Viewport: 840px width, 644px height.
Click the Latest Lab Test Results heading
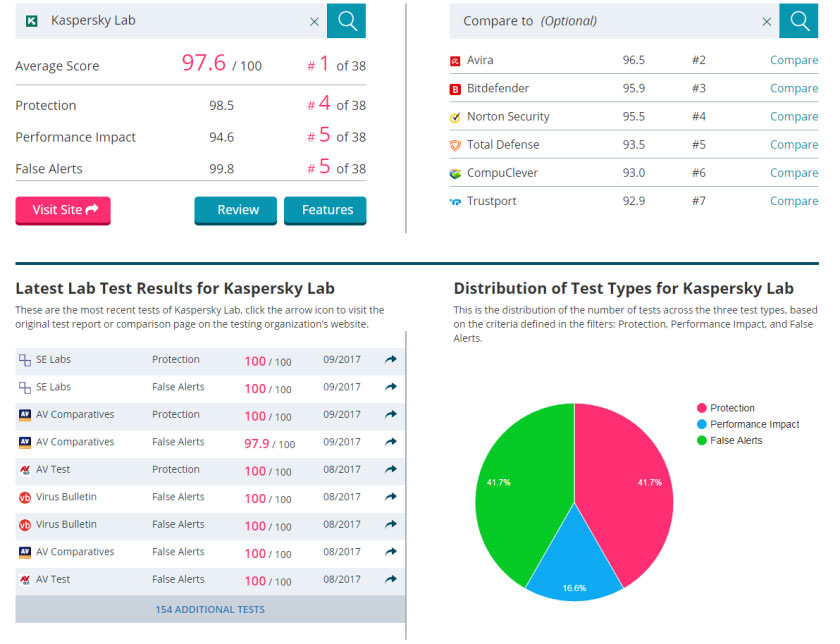point(175,288)
